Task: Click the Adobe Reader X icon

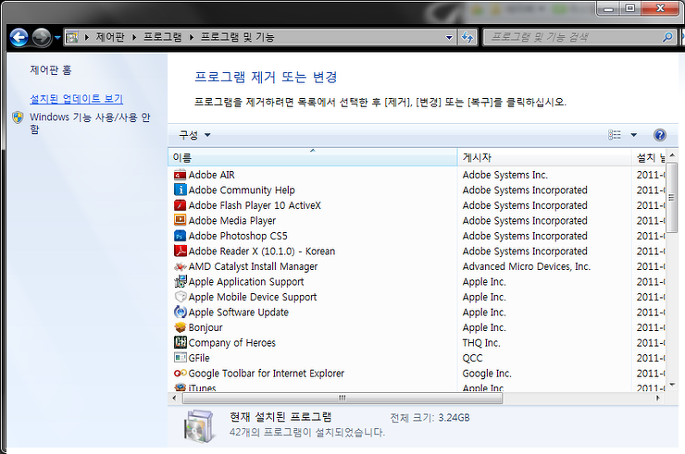Action: (180, 251)
